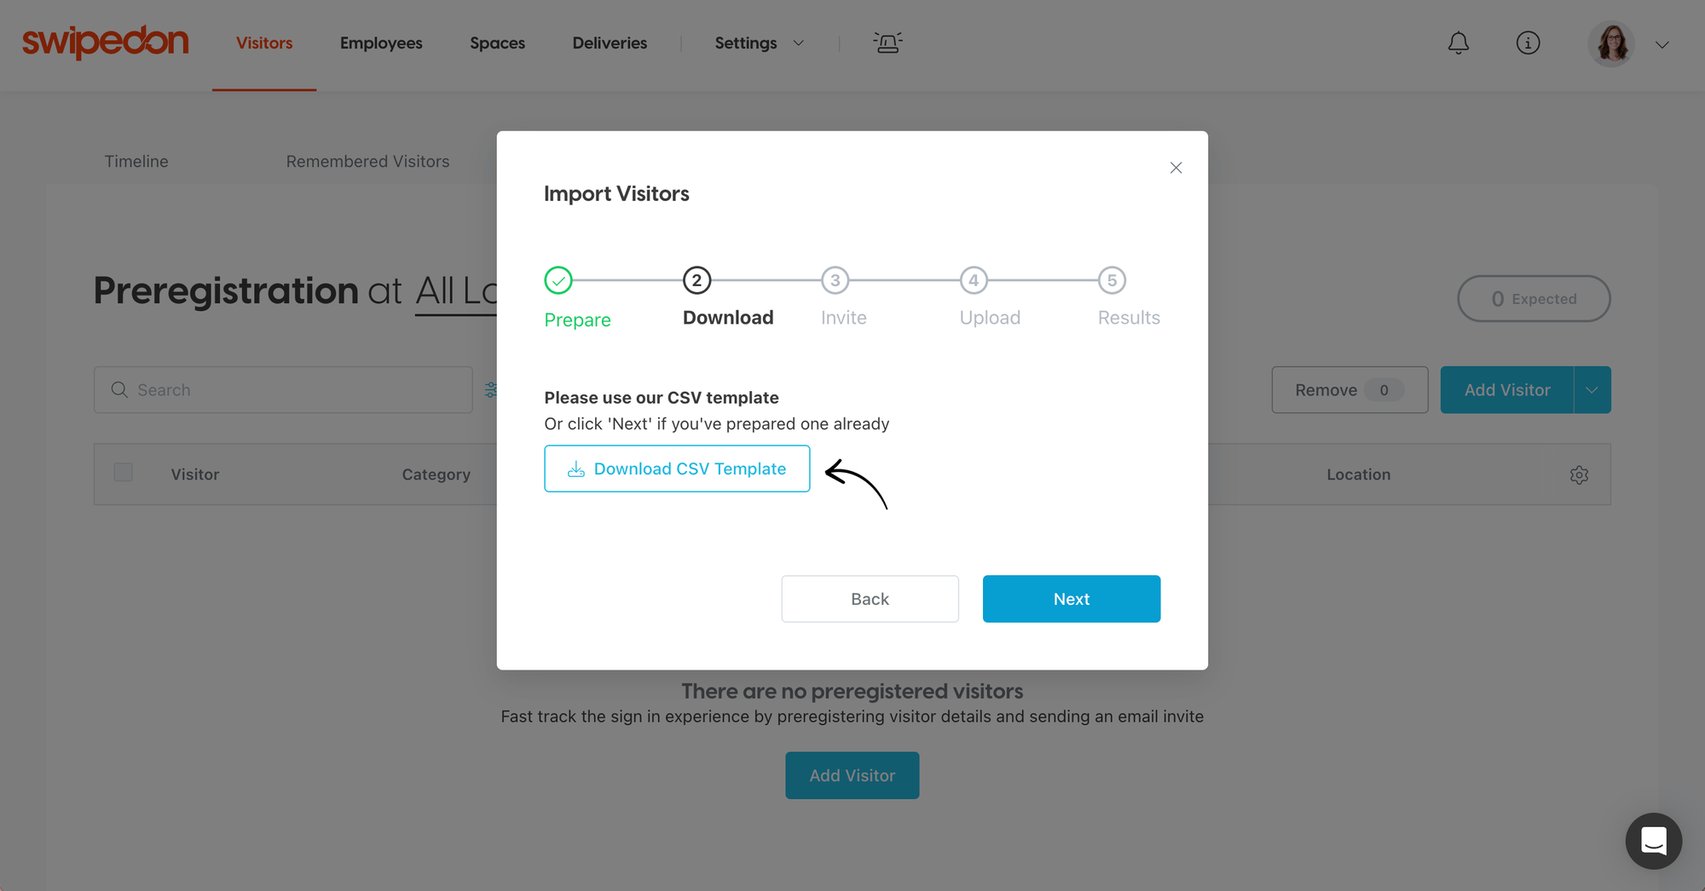The image size is (1705, 891).
Task: Click the SwipedOn logo
Action: tap(104, 42)
